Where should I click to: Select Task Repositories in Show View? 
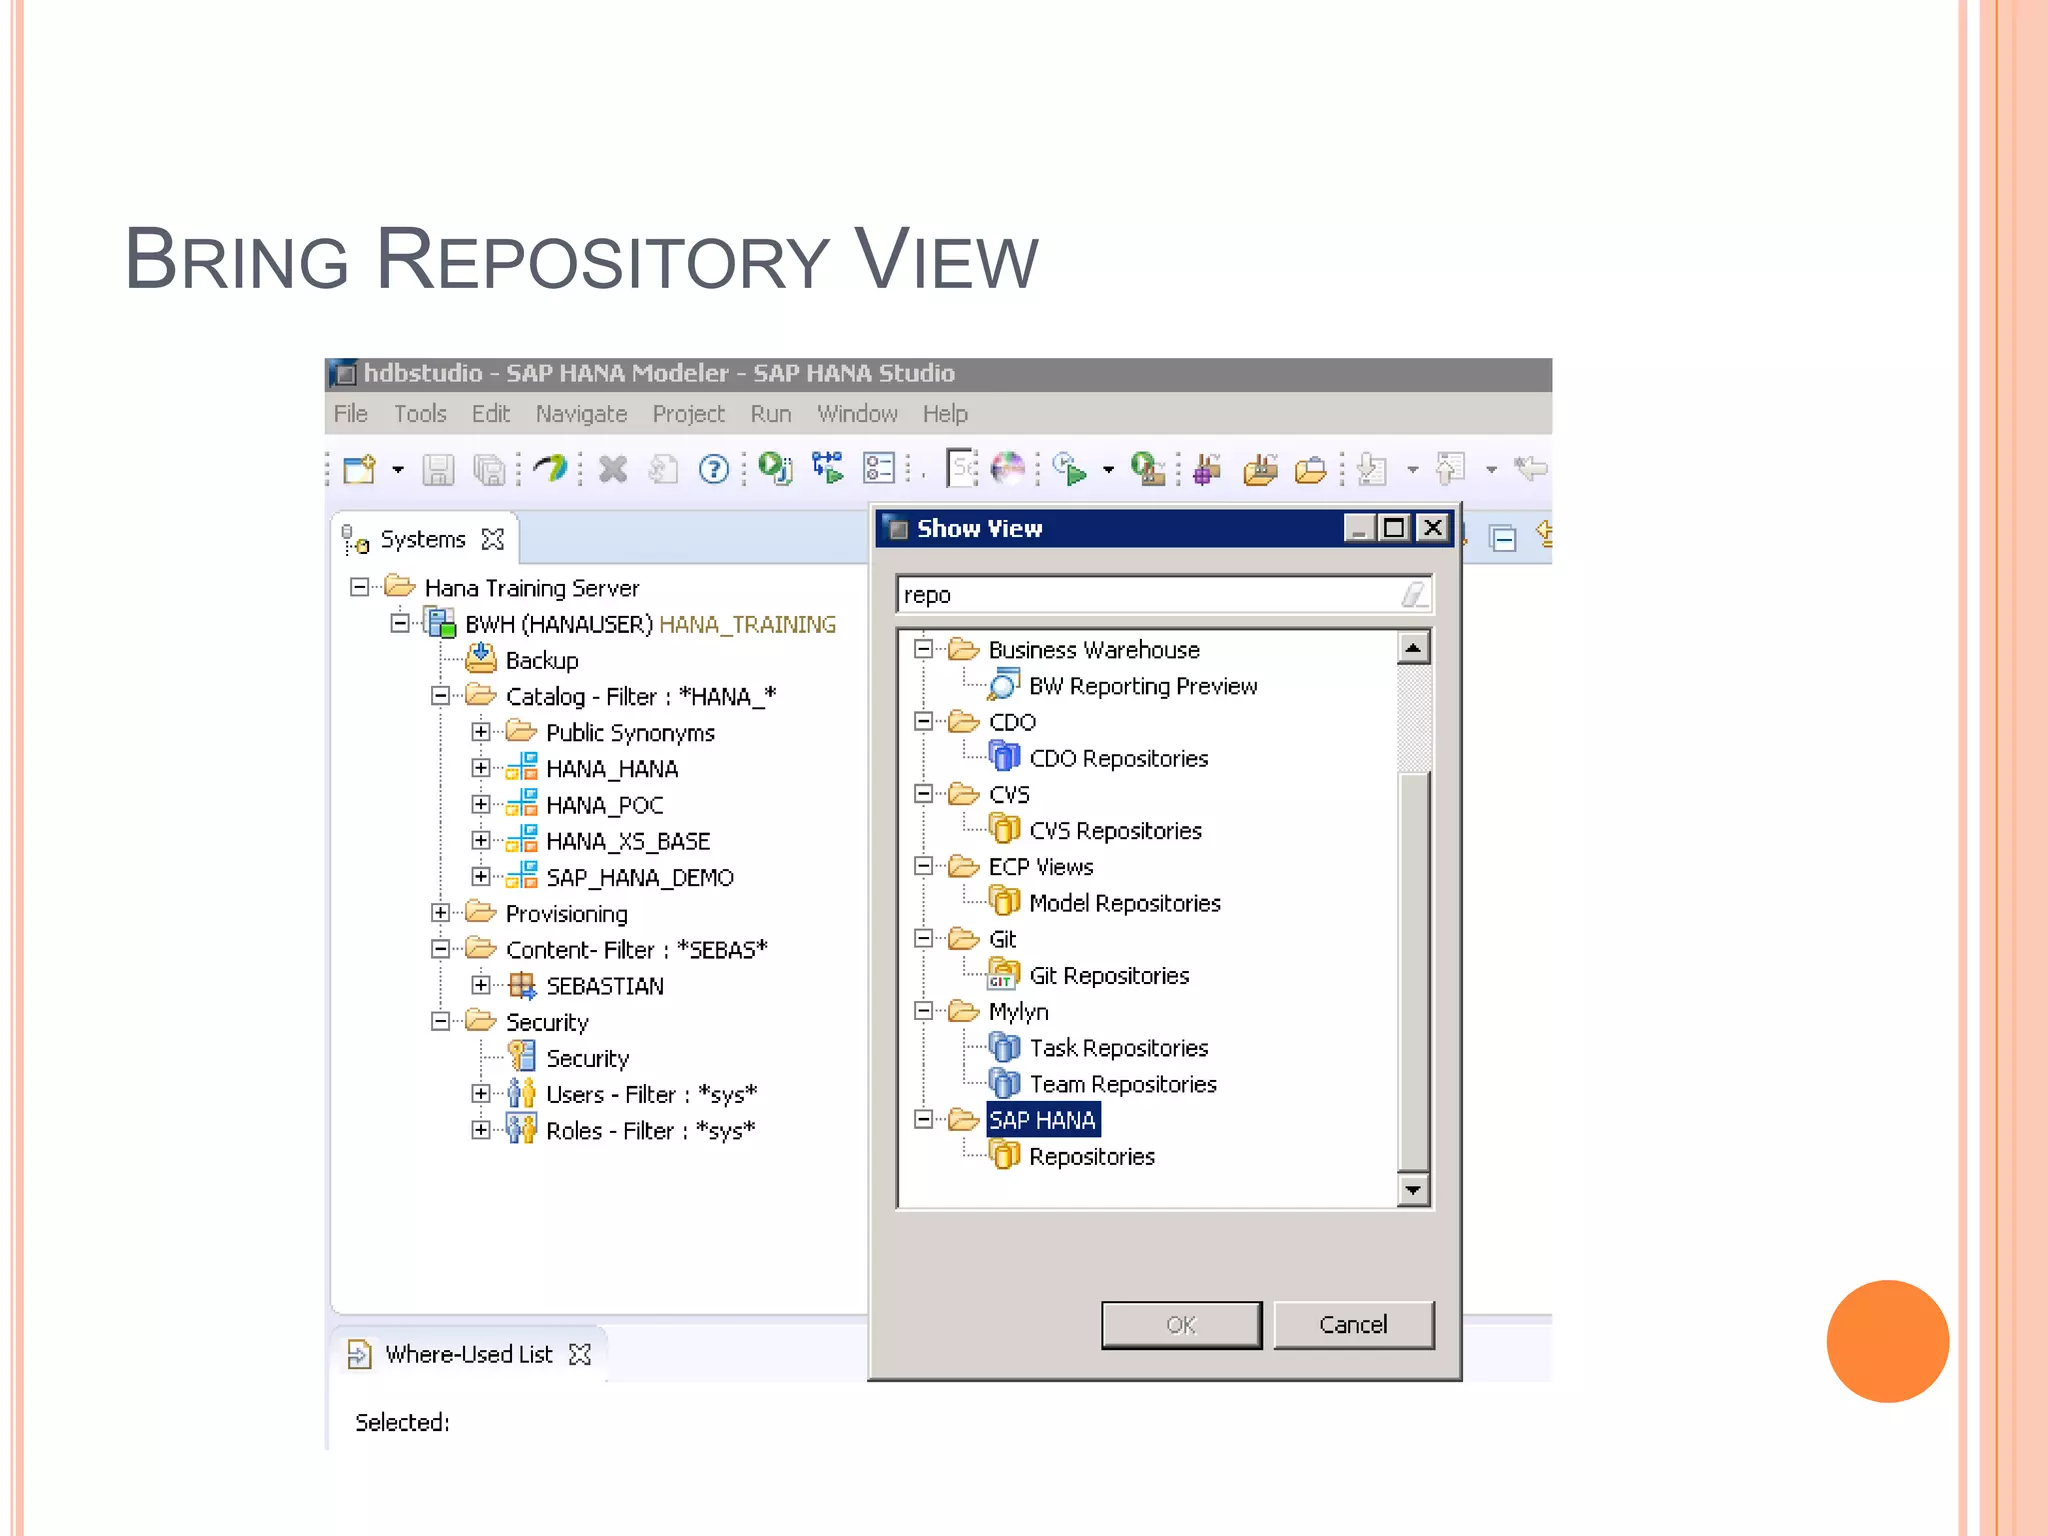click(1118, 1048)
